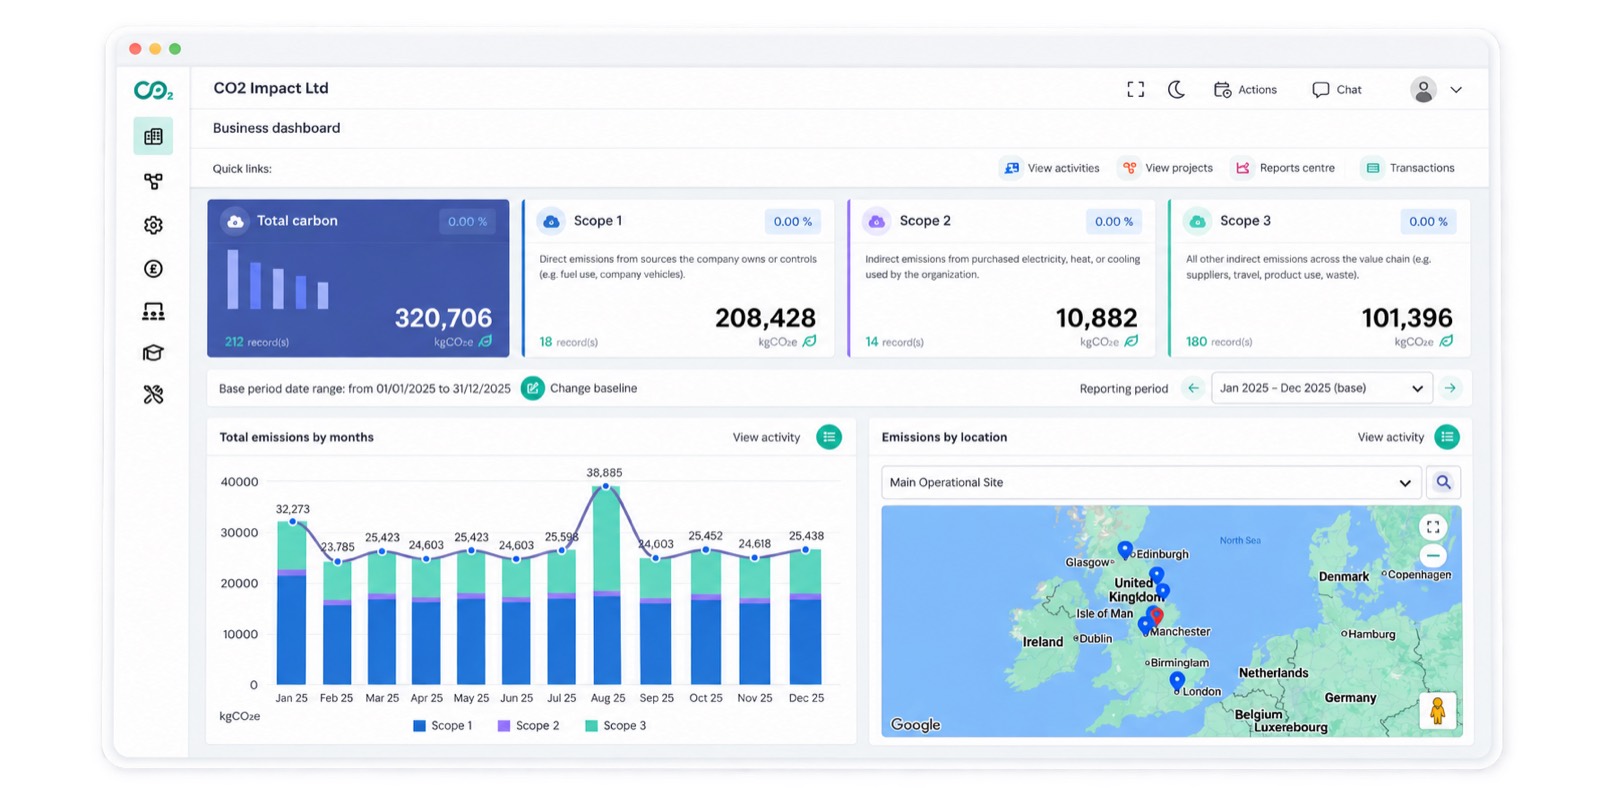Open the Actions menu
This screenshot has width=1600, height=788.
point(1245,89)
